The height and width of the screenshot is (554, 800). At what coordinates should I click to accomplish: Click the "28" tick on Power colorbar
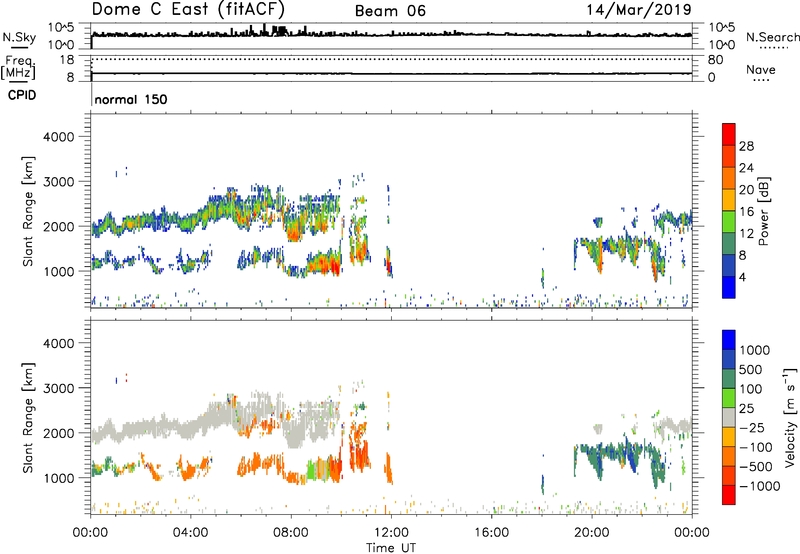click(x=746, y=146)
